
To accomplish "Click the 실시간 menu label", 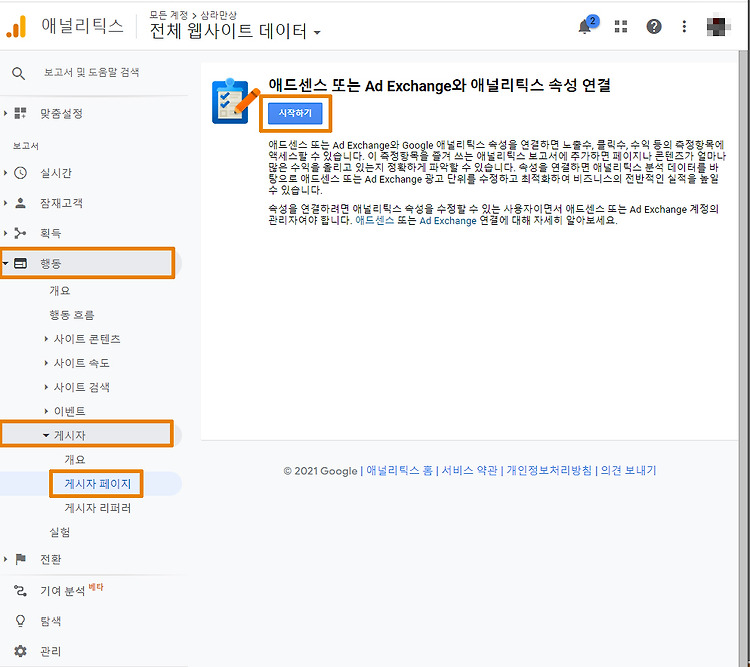I will tap(55, 173).
